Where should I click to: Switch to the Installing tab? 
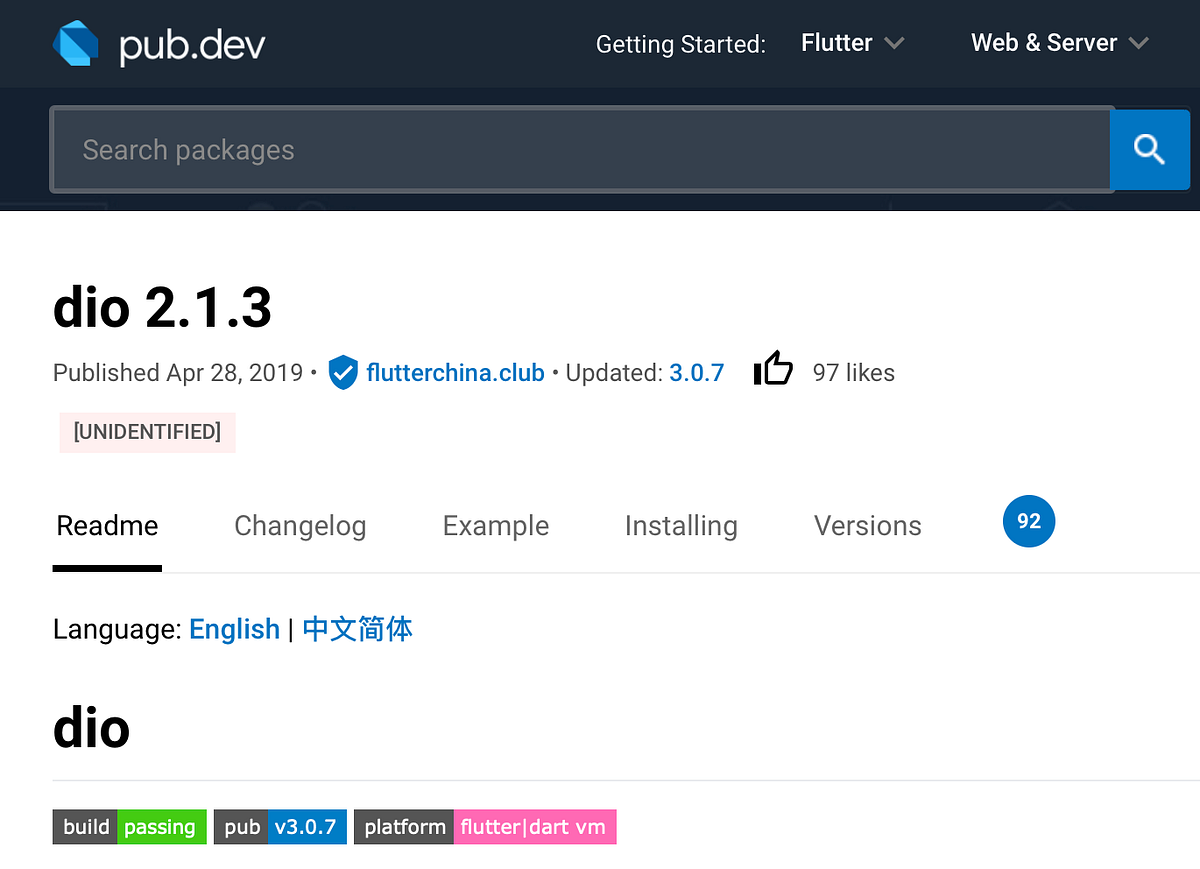tap(681, 526)
